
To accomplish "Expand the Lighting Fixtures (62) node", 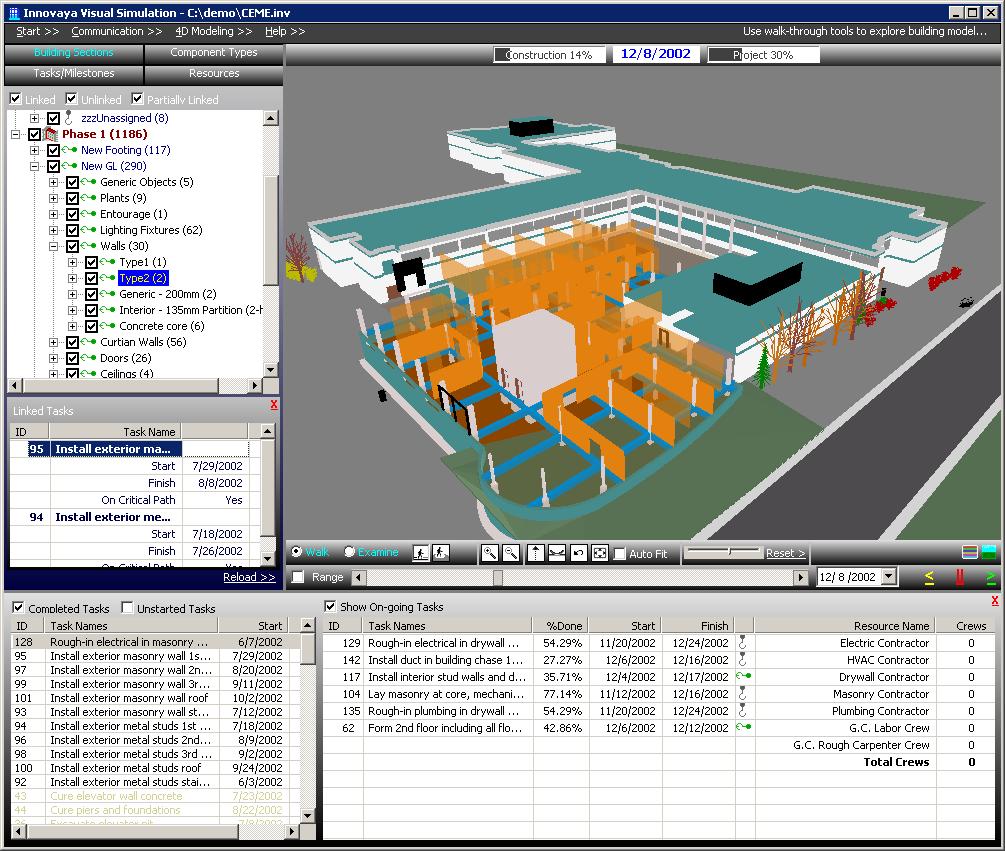I will [54, 230].
